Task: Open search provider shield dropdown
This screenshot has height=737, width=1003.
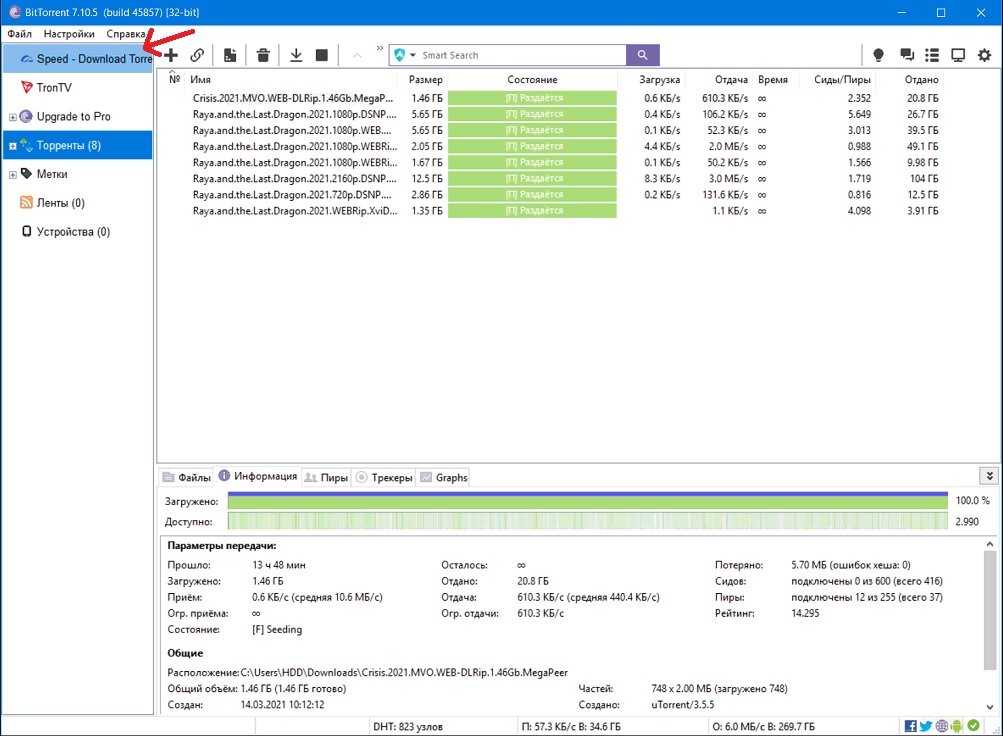Action: coord(404,55)
